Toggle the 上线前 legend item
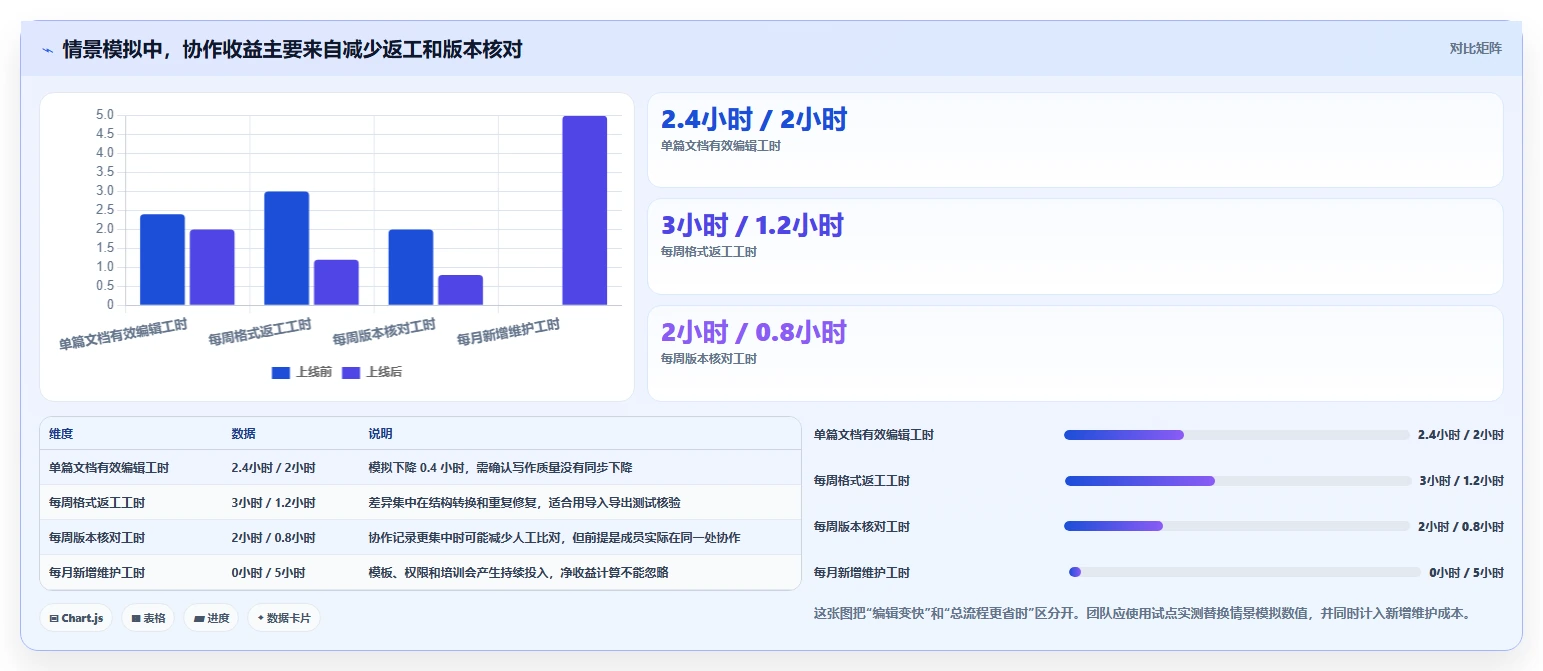 301,372
